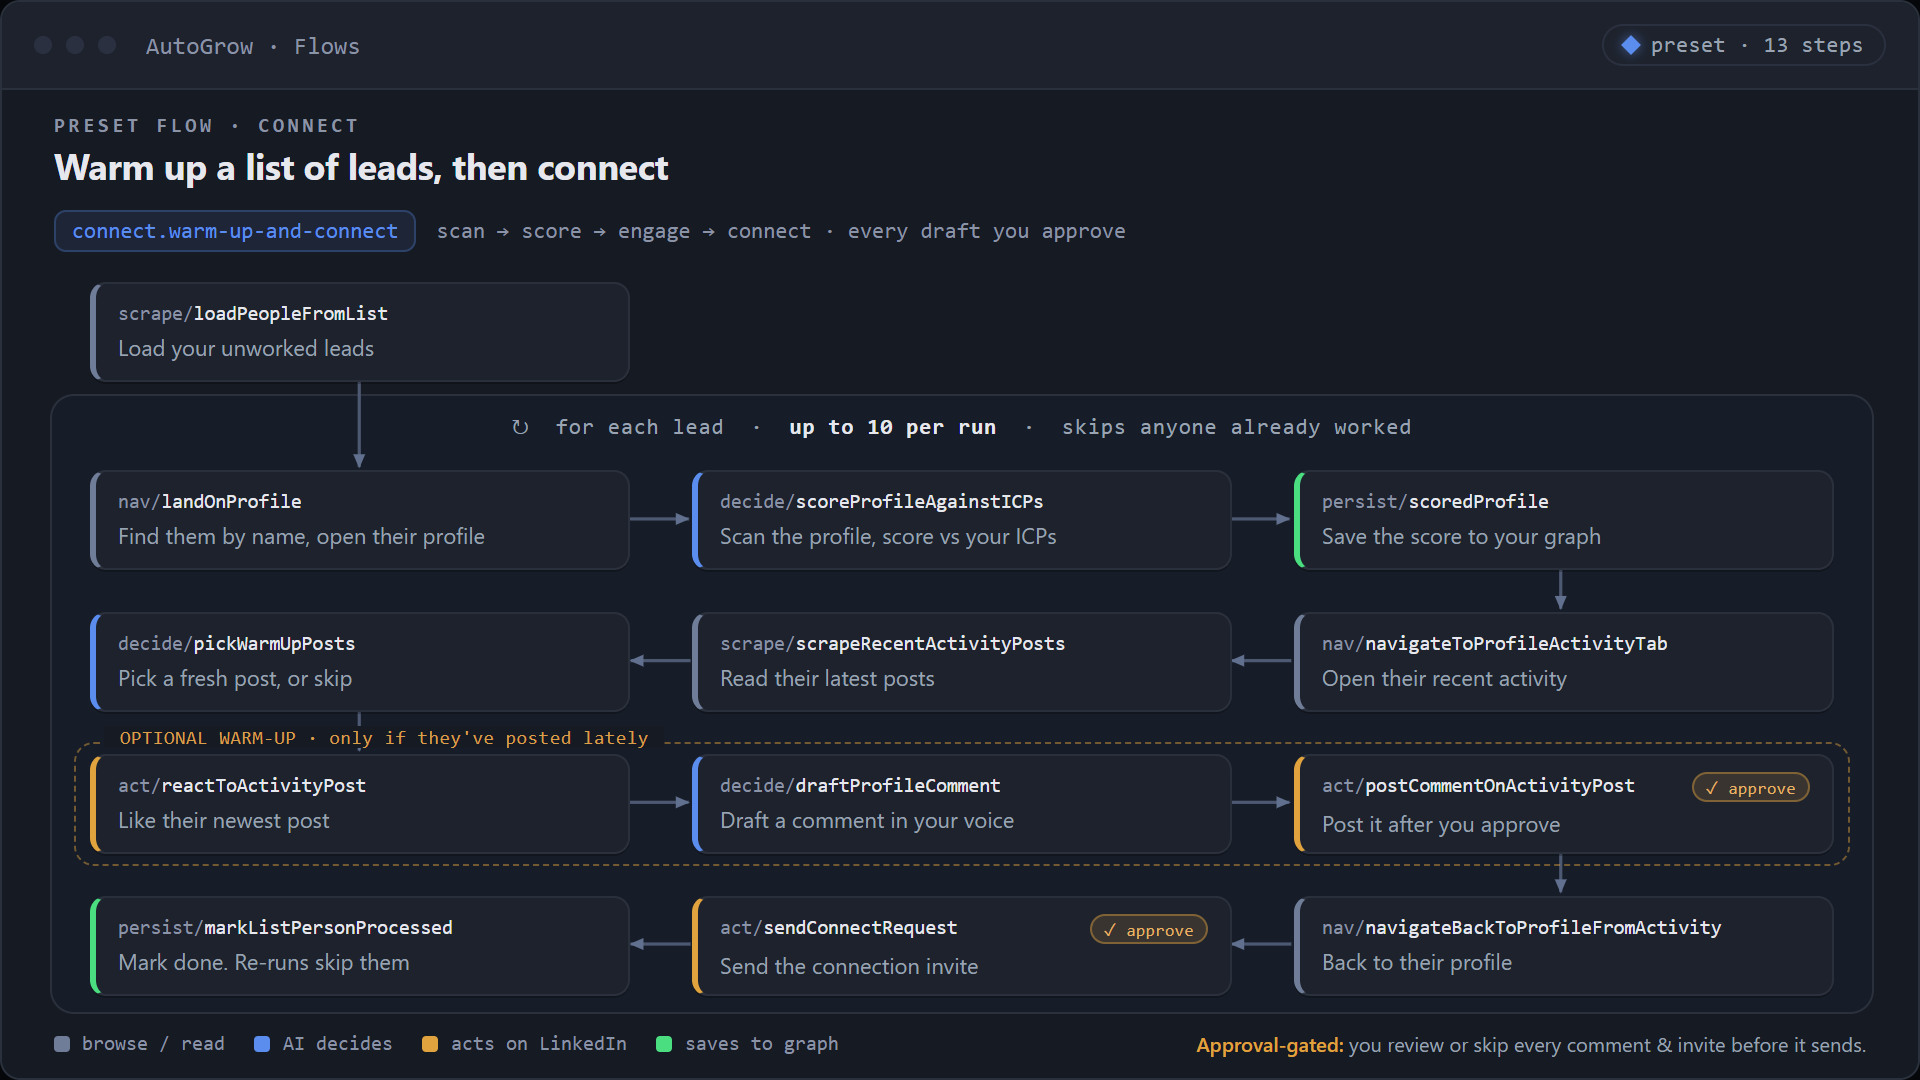Click approve badge on sendConnectRequest step
This screenshot has height=1080, width=1920.
pyautogui.click(x=1148, y=930)
